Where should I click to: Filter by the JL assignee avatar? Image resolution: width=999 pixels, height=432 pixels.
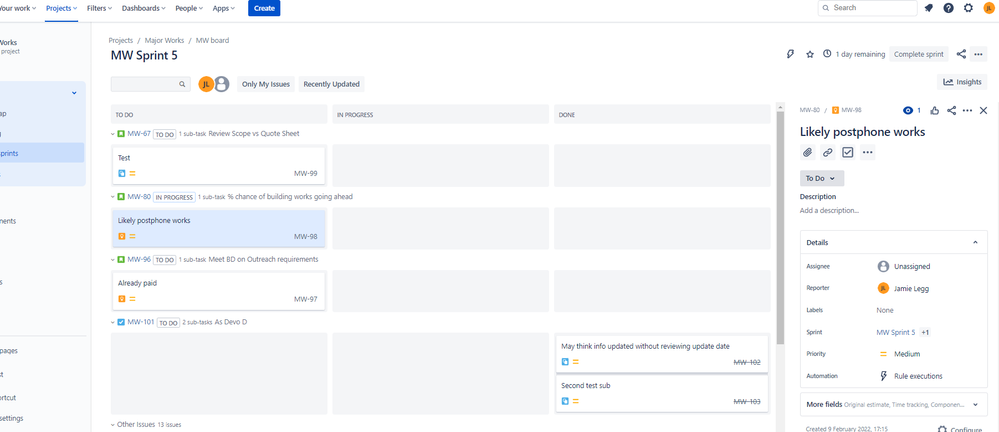[x=206, y=84]
